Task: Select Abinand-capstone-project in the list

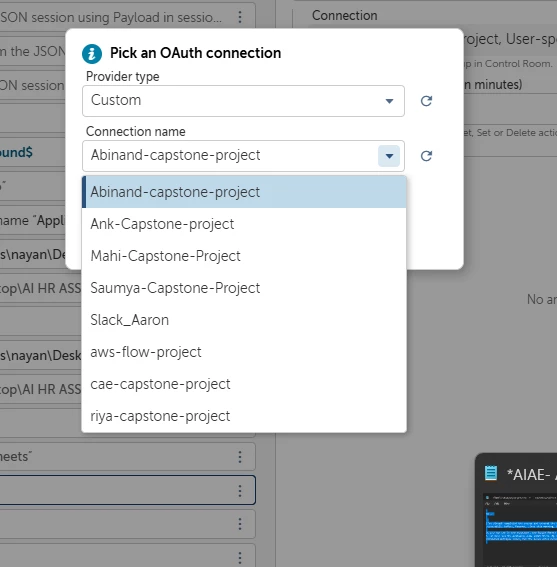Action: [x=244, y=192]
